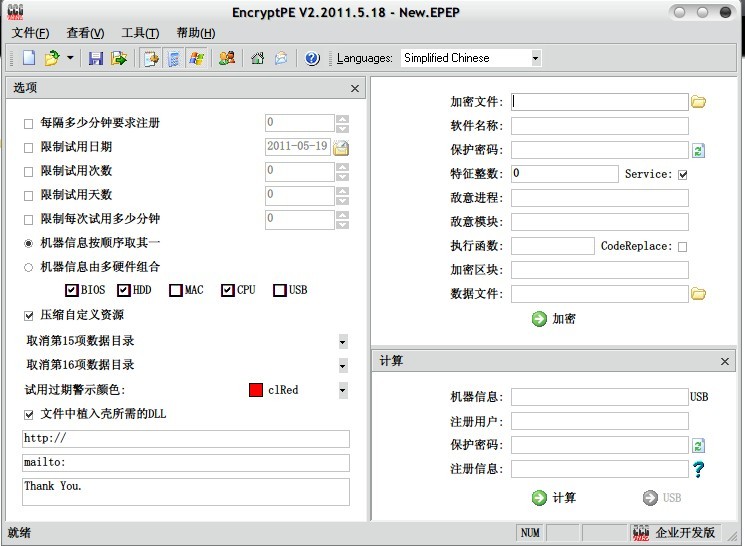Click the Open folder toolbar icon
This screenshot has height=546, width=745.
tap(51, 58)
